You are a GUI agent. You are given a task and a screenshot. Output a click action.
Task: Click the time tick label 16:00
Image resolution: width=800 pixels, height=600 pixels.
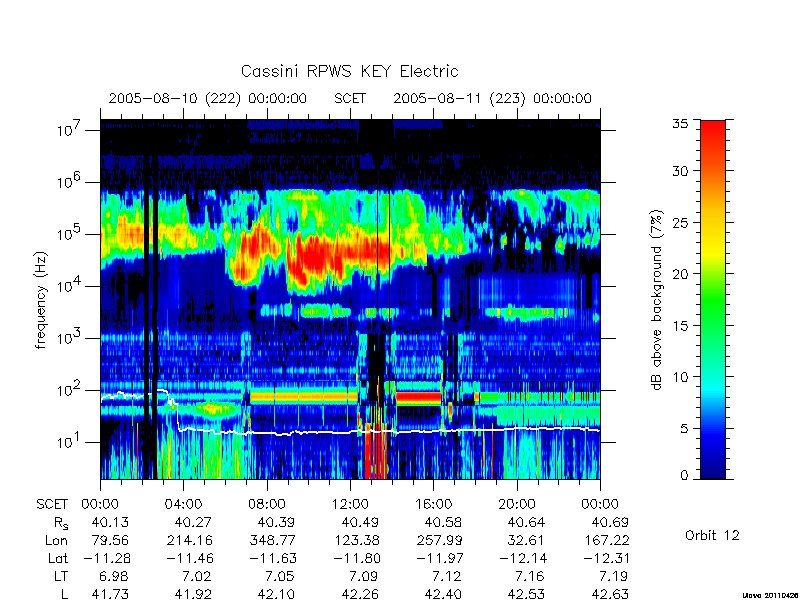pyautogui.click(x=433, y=505)
